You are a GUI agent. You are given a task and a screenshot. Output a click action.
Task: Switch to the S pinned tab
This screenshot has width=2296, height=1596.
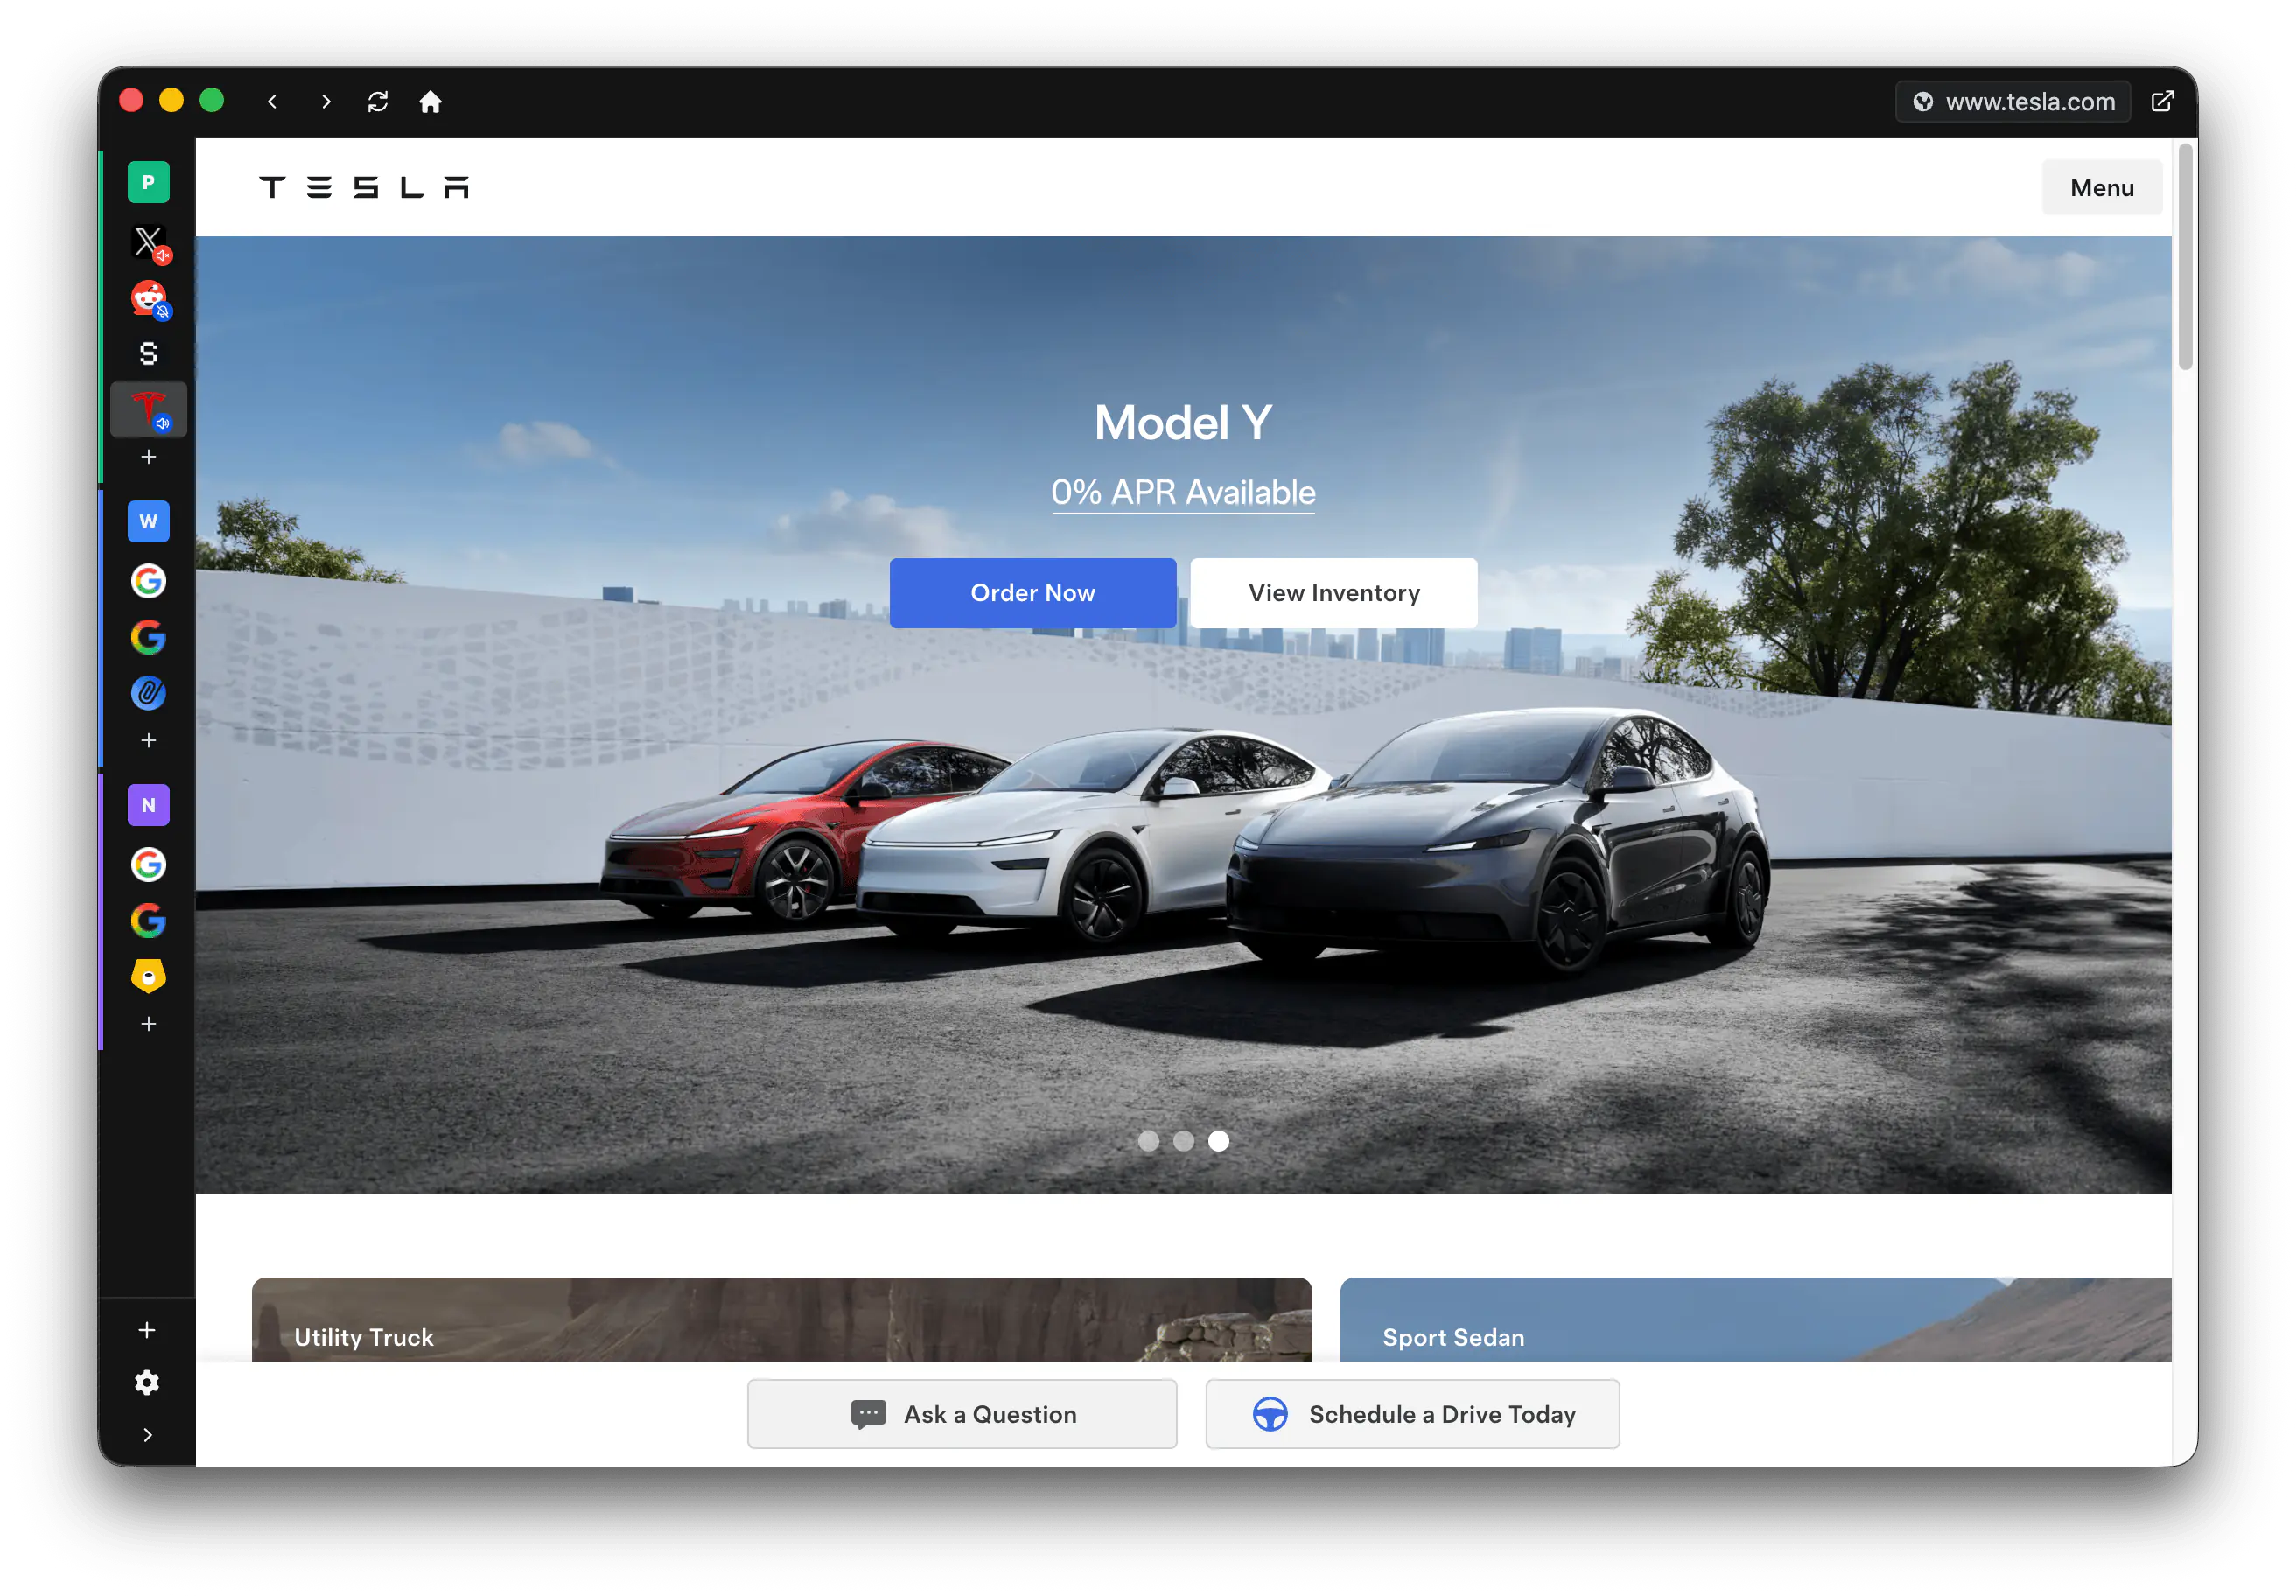tap(148, 352)
